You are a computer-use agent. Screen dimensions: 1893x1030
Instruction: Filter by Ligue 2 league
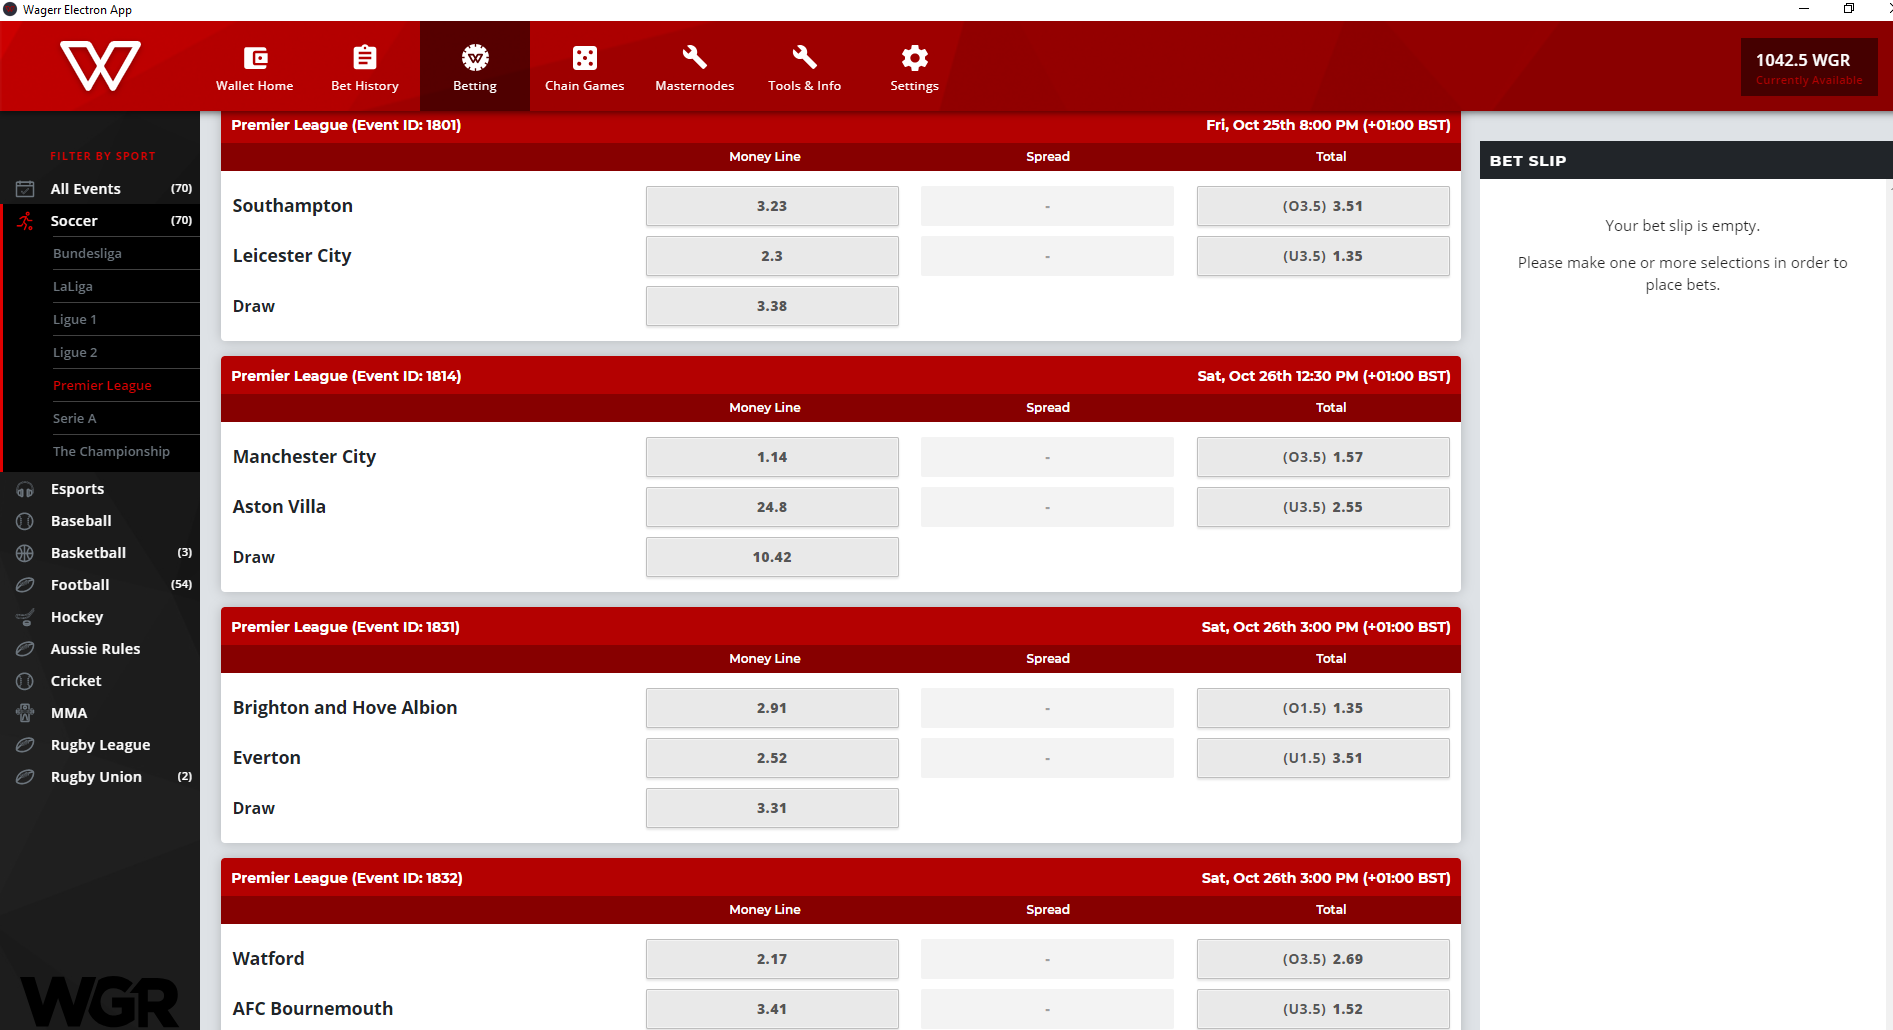click(75, 352)
